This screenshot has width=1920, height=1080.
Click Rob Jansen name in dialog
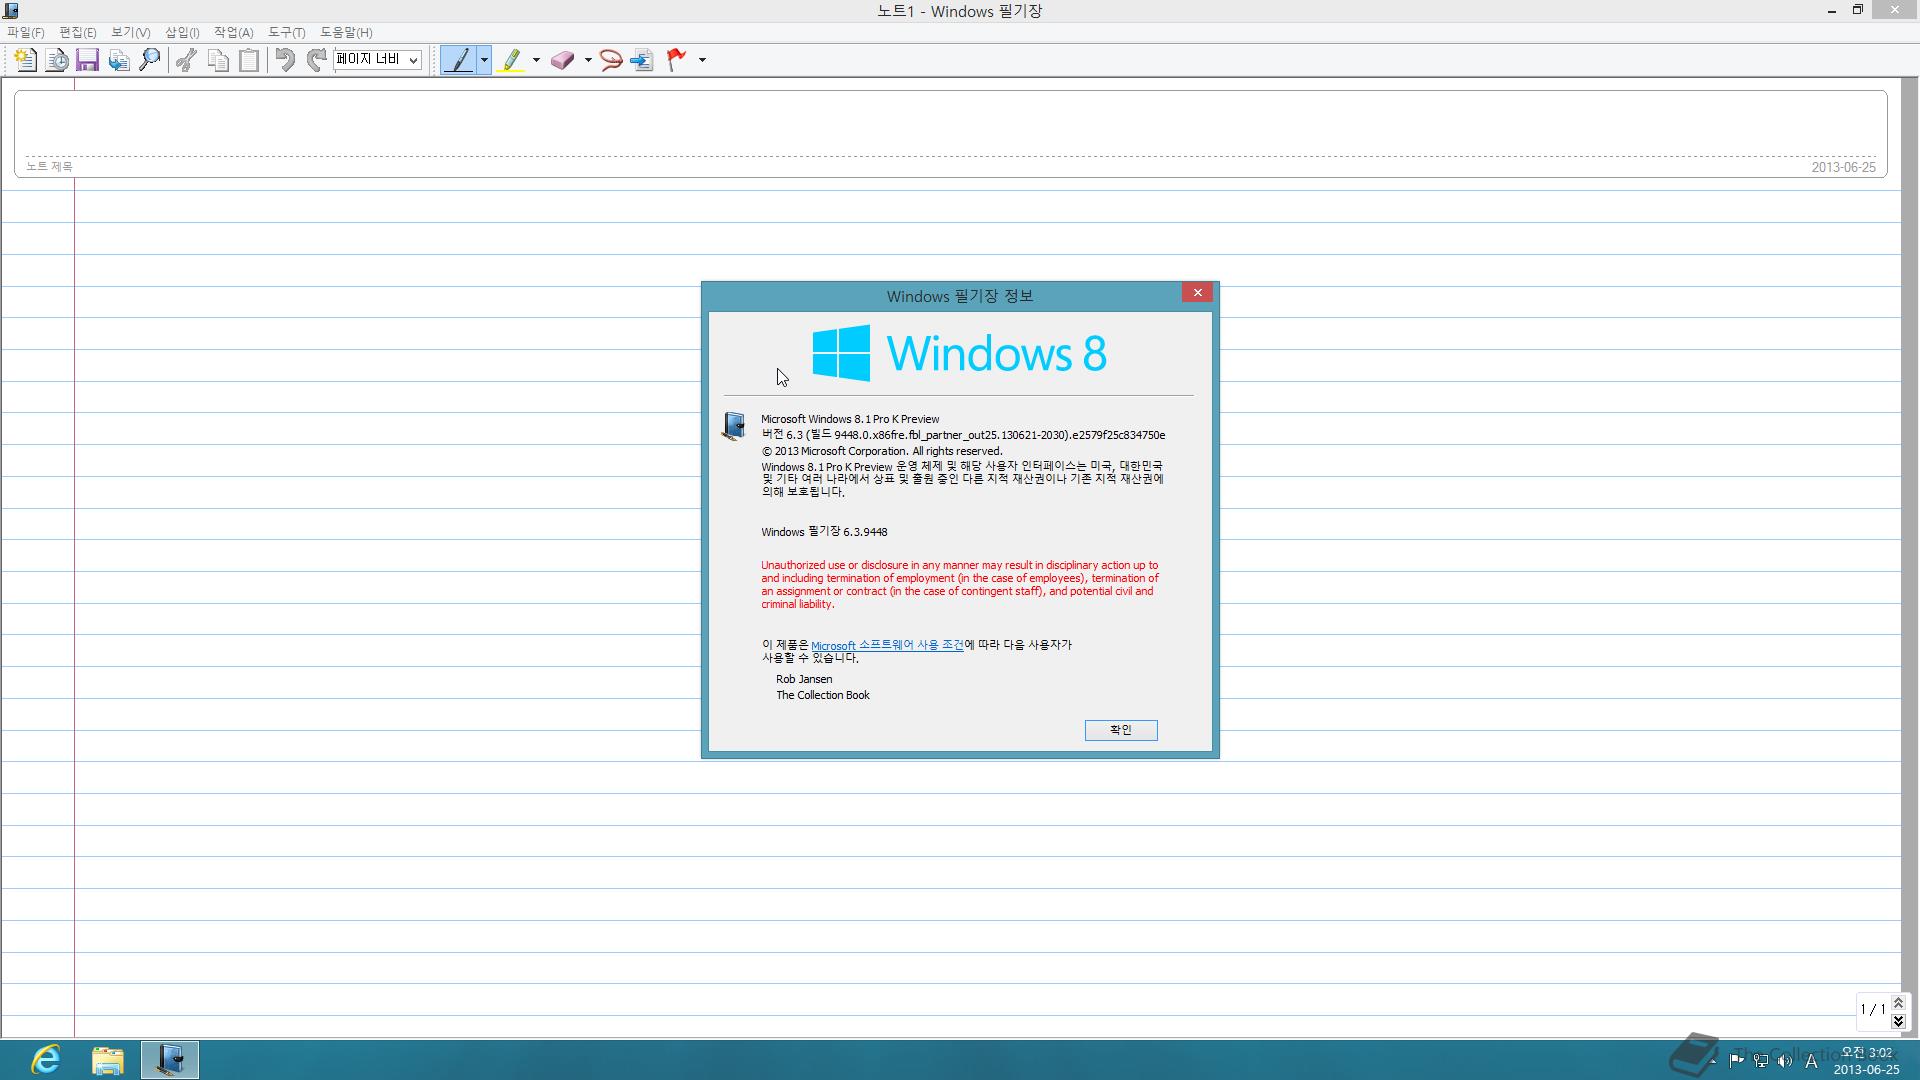[x=804, y=679]
